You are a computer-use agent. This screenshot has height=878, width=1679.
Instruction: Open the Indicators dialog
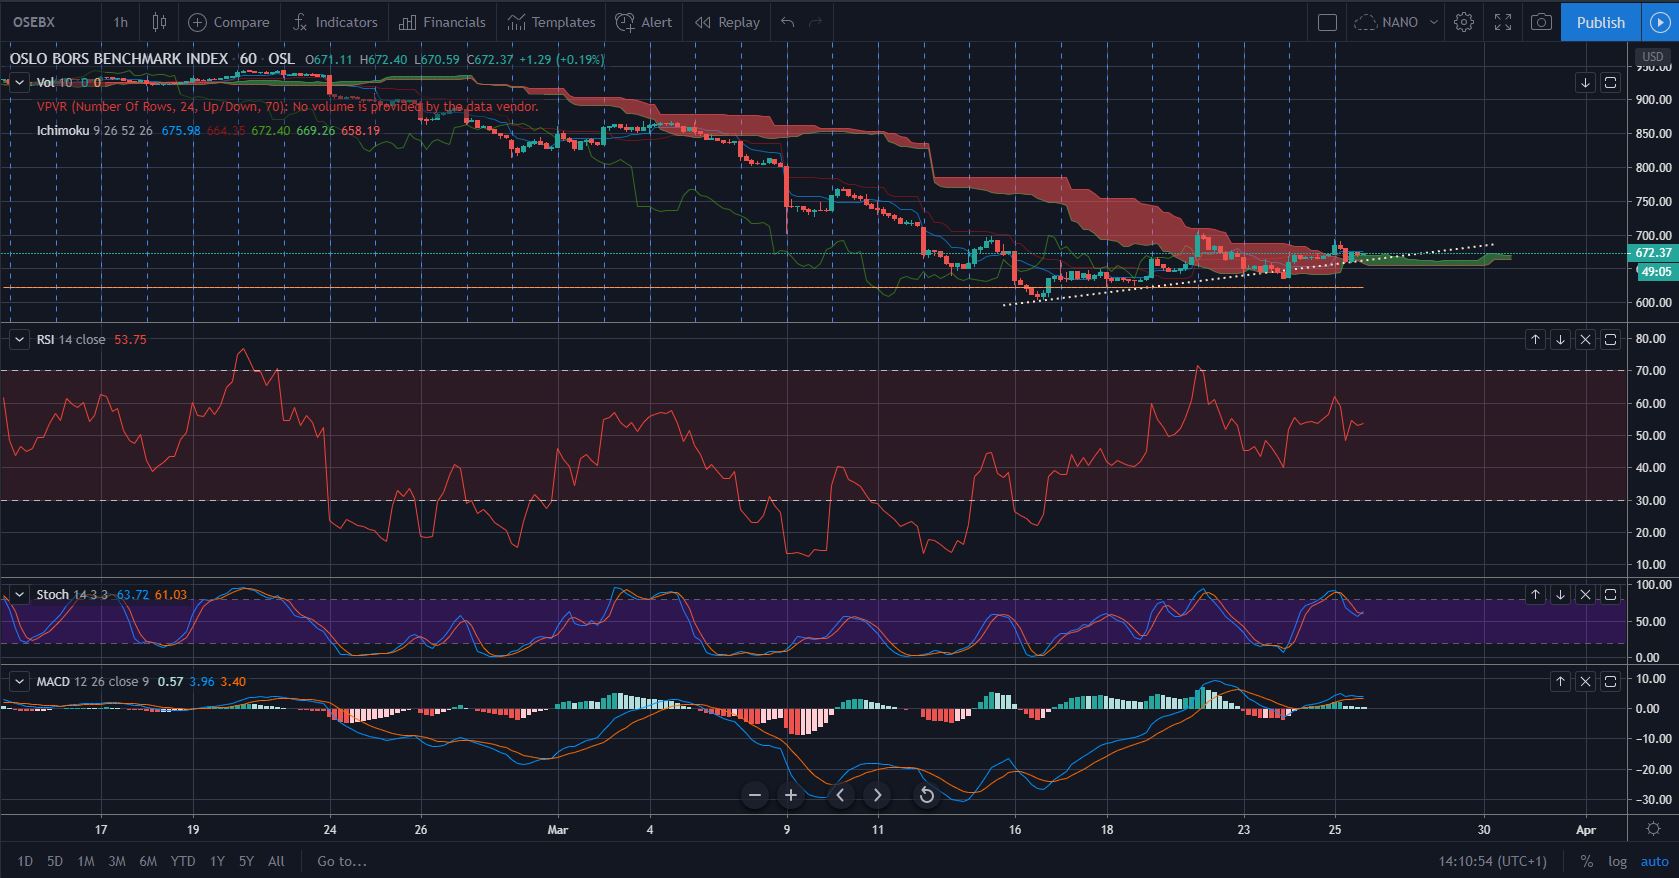pyautogui.click(x=335, y=22)
